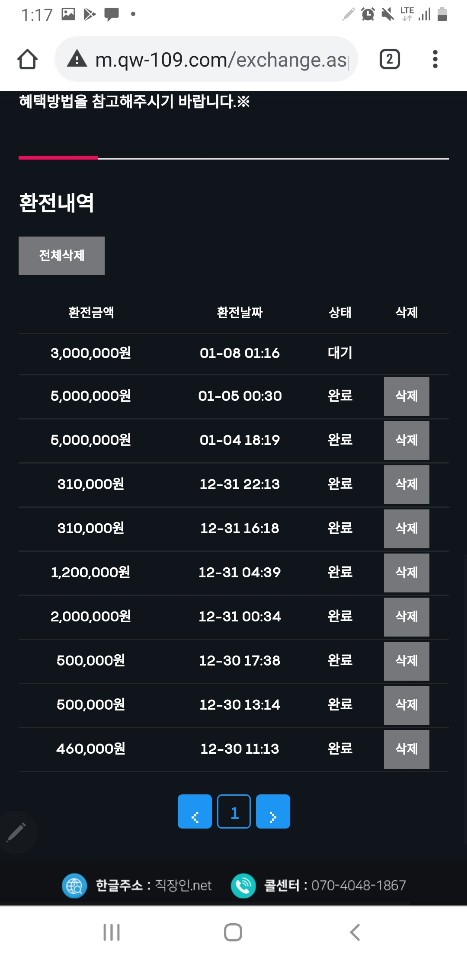Open the browser three-dot overflow menu
This screenshot has height=960, width=467.
click(435, 59)
